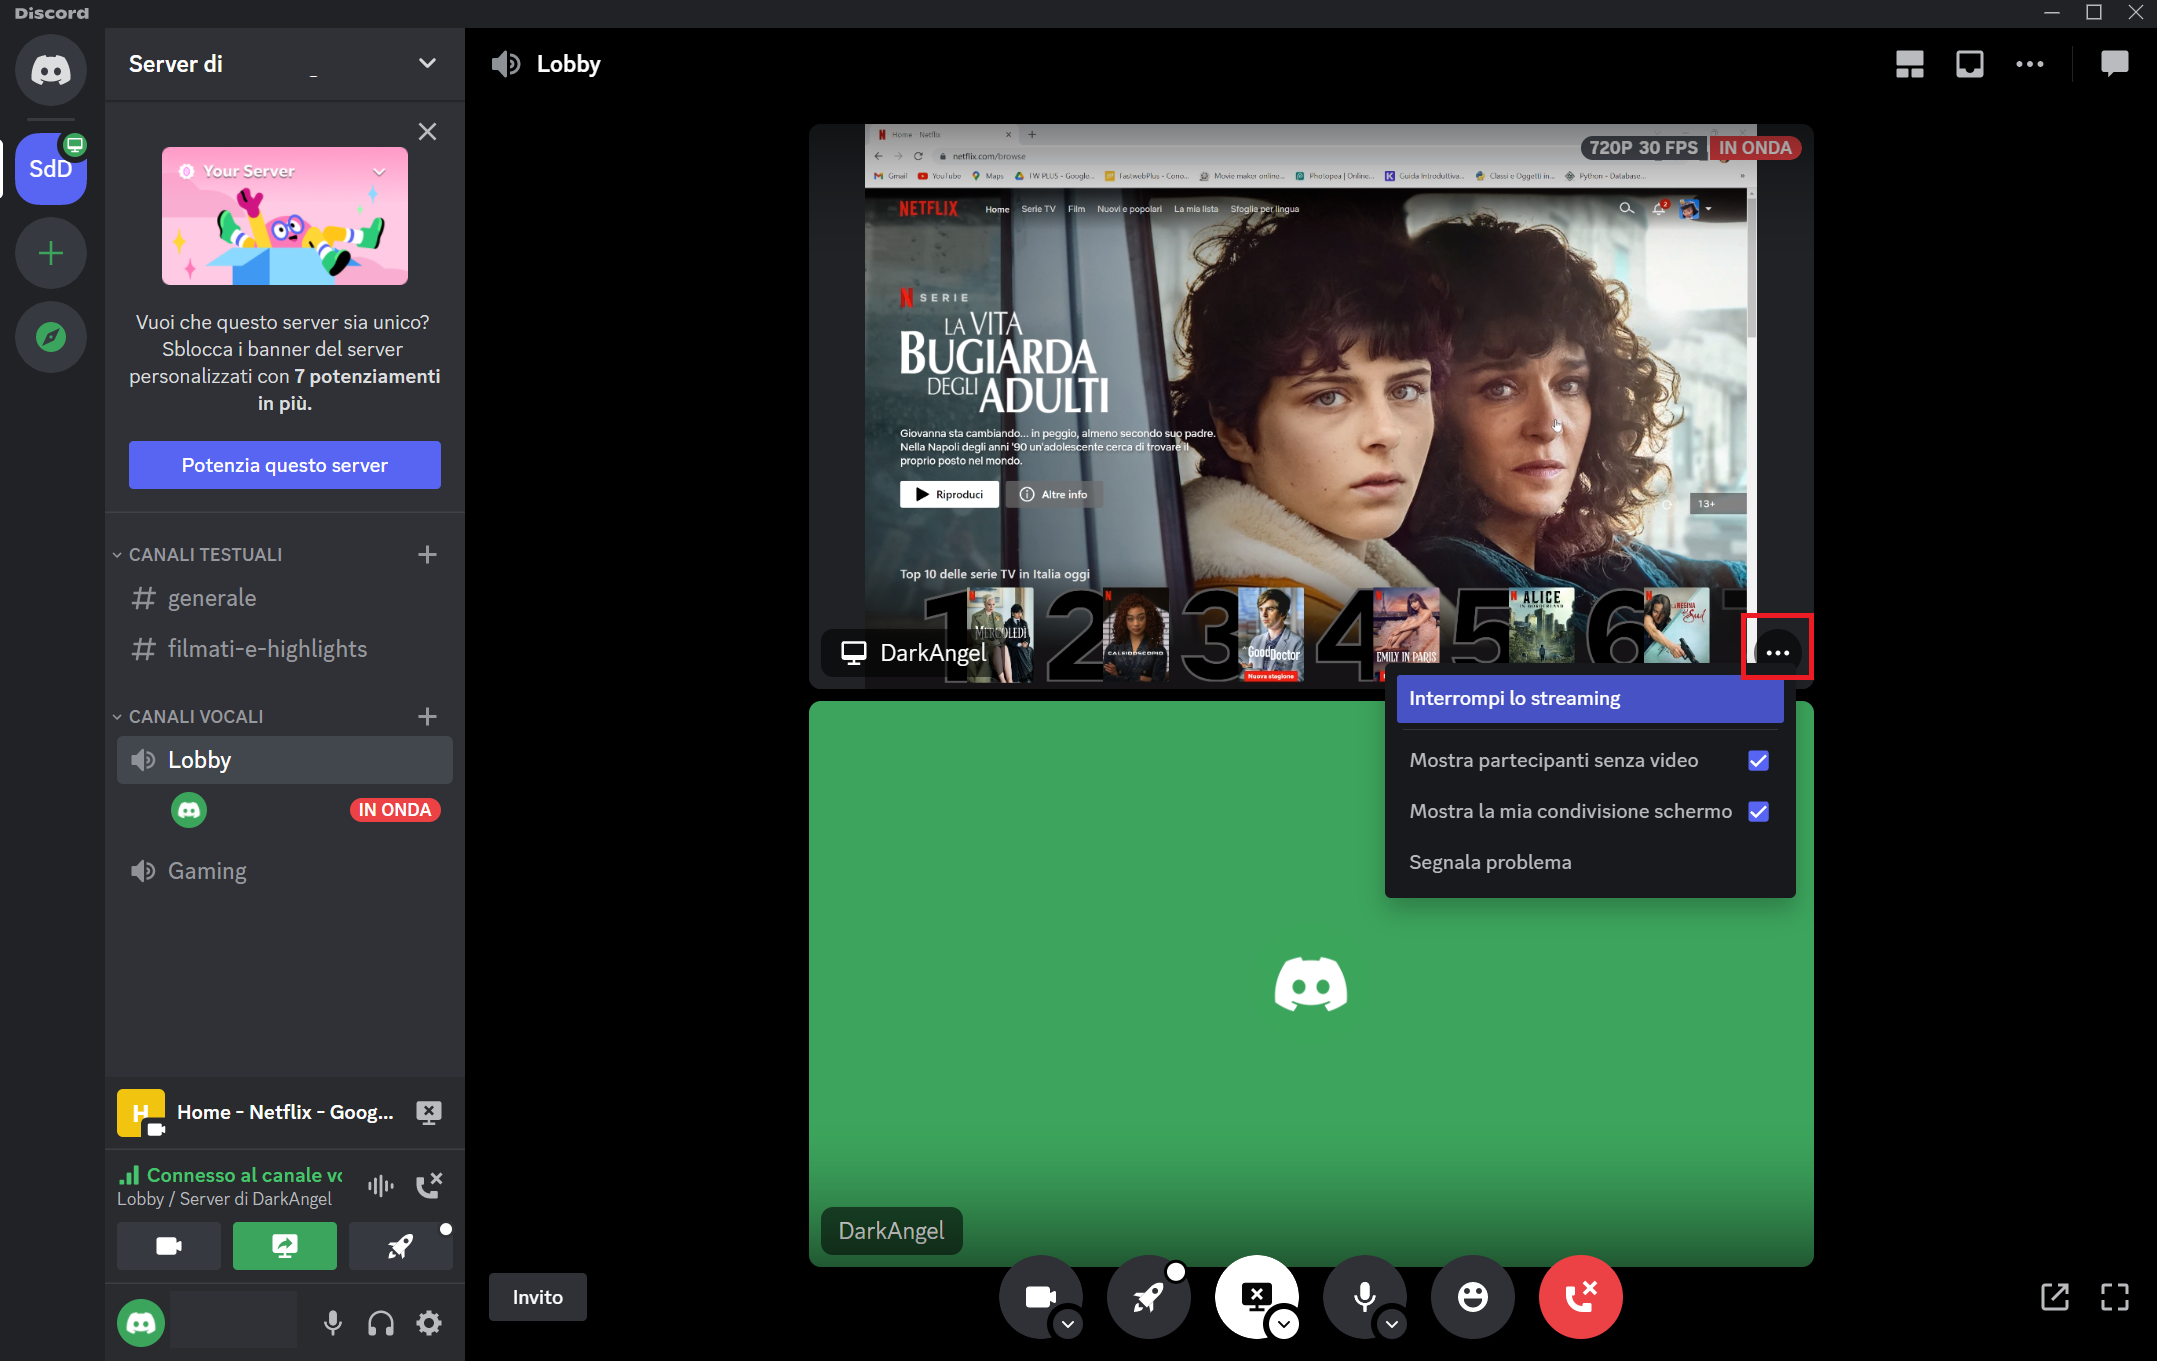Collapse the CANALI TESTUALI category
Image resolution: width=2157 pixels, height=1361 pixels.
click(x=203, y=553)
